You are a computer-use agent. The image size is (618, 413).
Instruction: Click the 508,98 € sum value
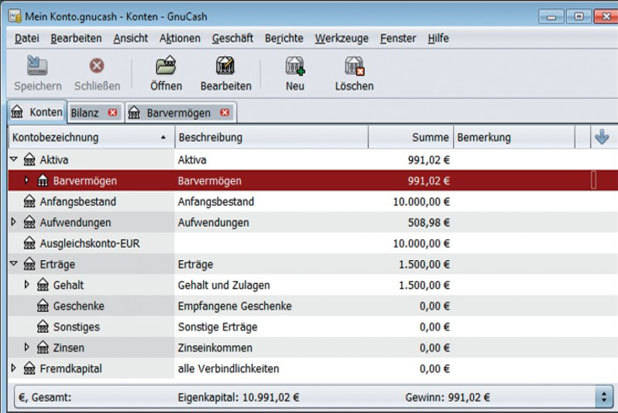[428, 223]
